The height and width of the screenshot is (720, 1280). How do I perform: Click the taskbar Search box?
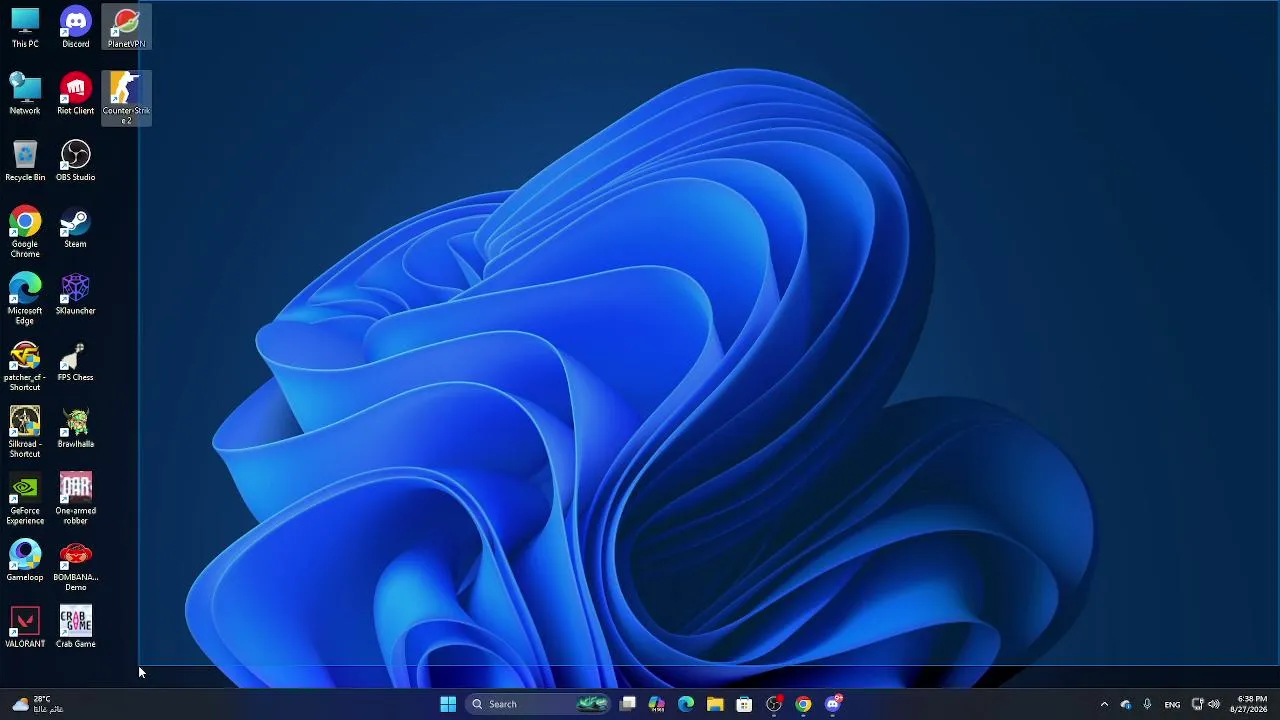[540, 704]
